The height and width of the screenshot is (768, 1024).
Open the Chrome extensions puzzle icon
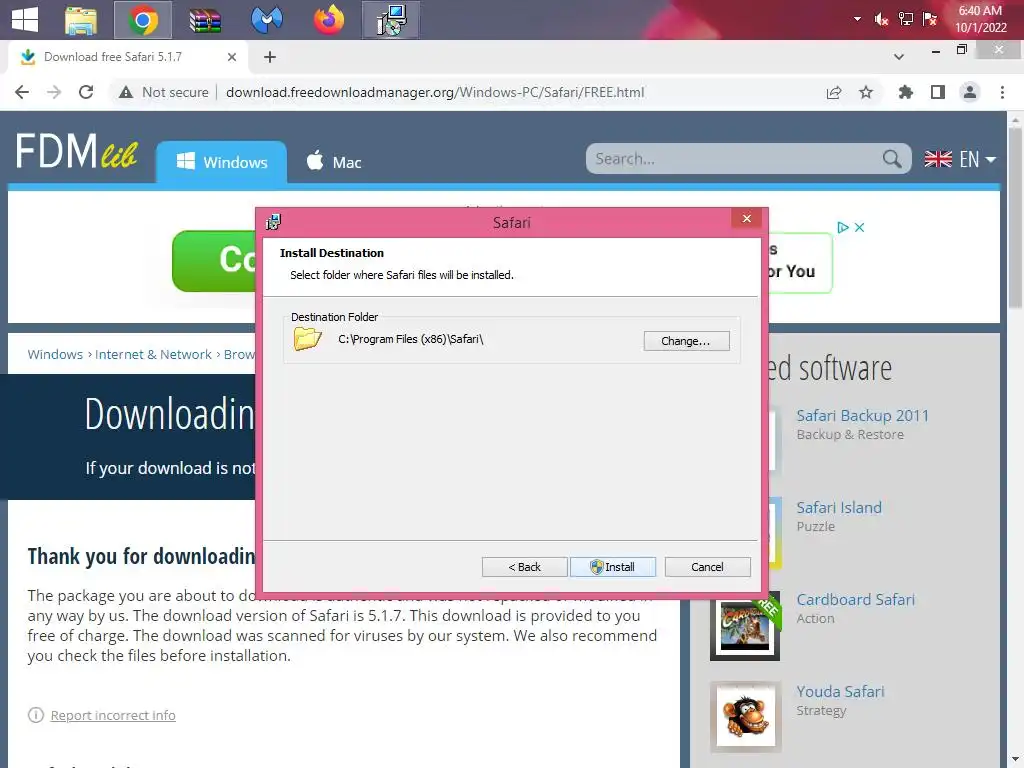tap(905, 92)
